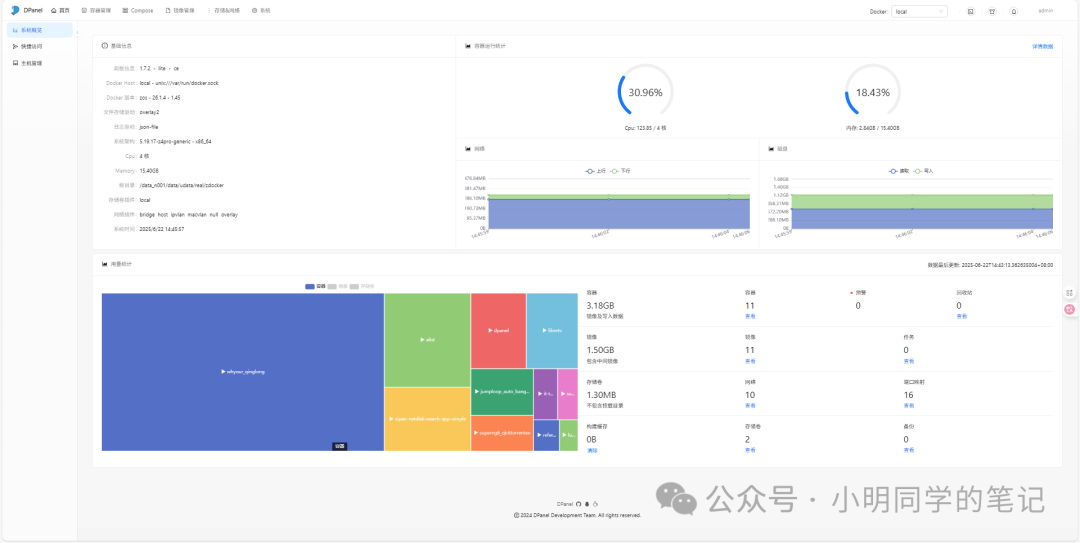Click the DPanel logo in the header
The width and height of the screenshot is (1080, 543).
pyautogui.click(x=27, y=11)
